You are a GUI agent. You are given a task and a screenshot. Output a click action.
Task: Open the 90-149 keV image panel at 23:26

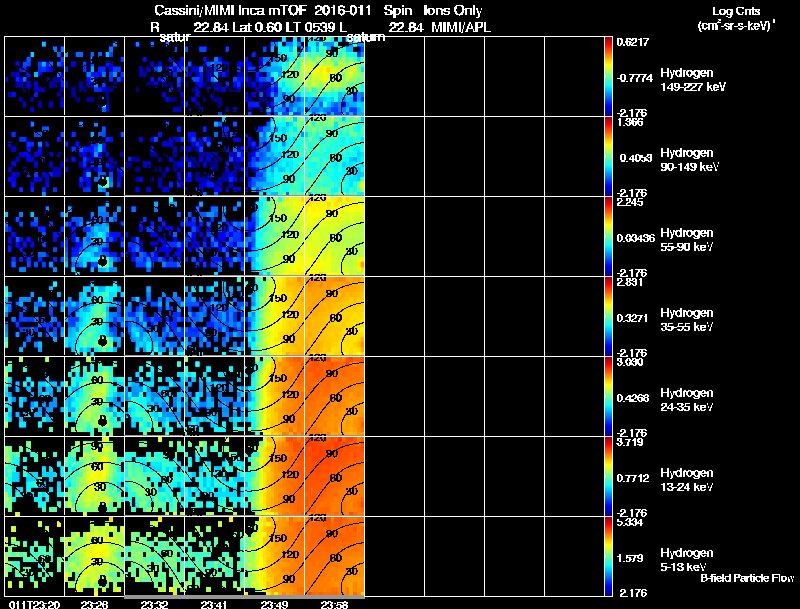click(94, 156)
